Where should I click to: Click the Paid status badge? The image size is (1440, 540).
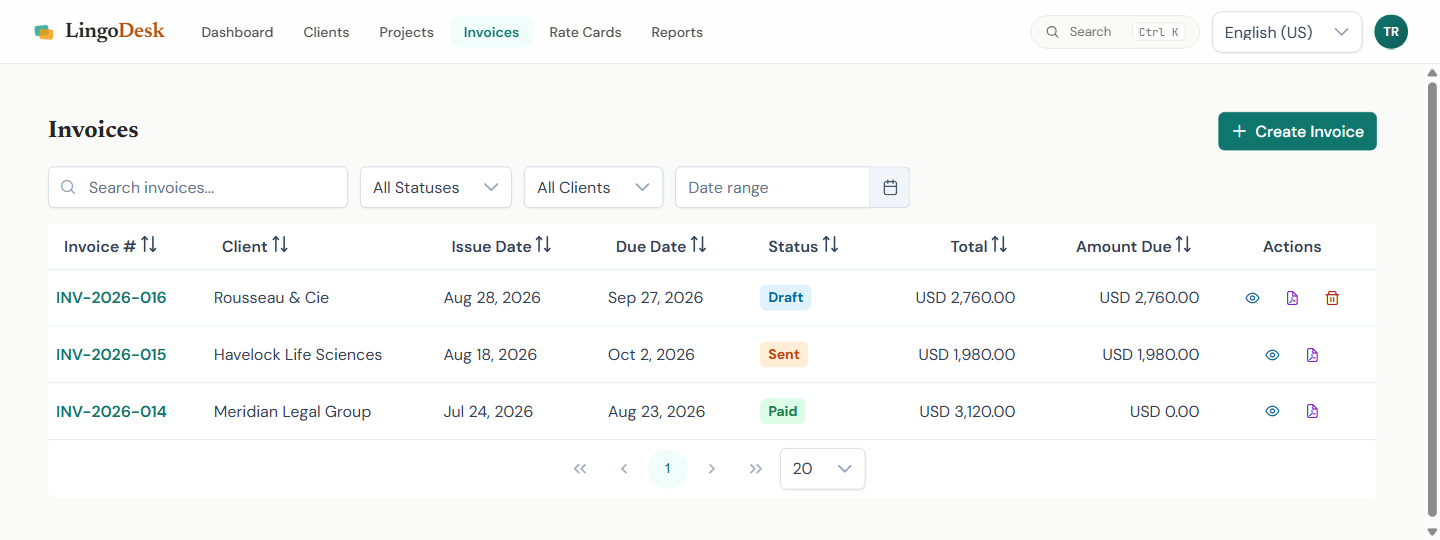click(x=783, y=411)
